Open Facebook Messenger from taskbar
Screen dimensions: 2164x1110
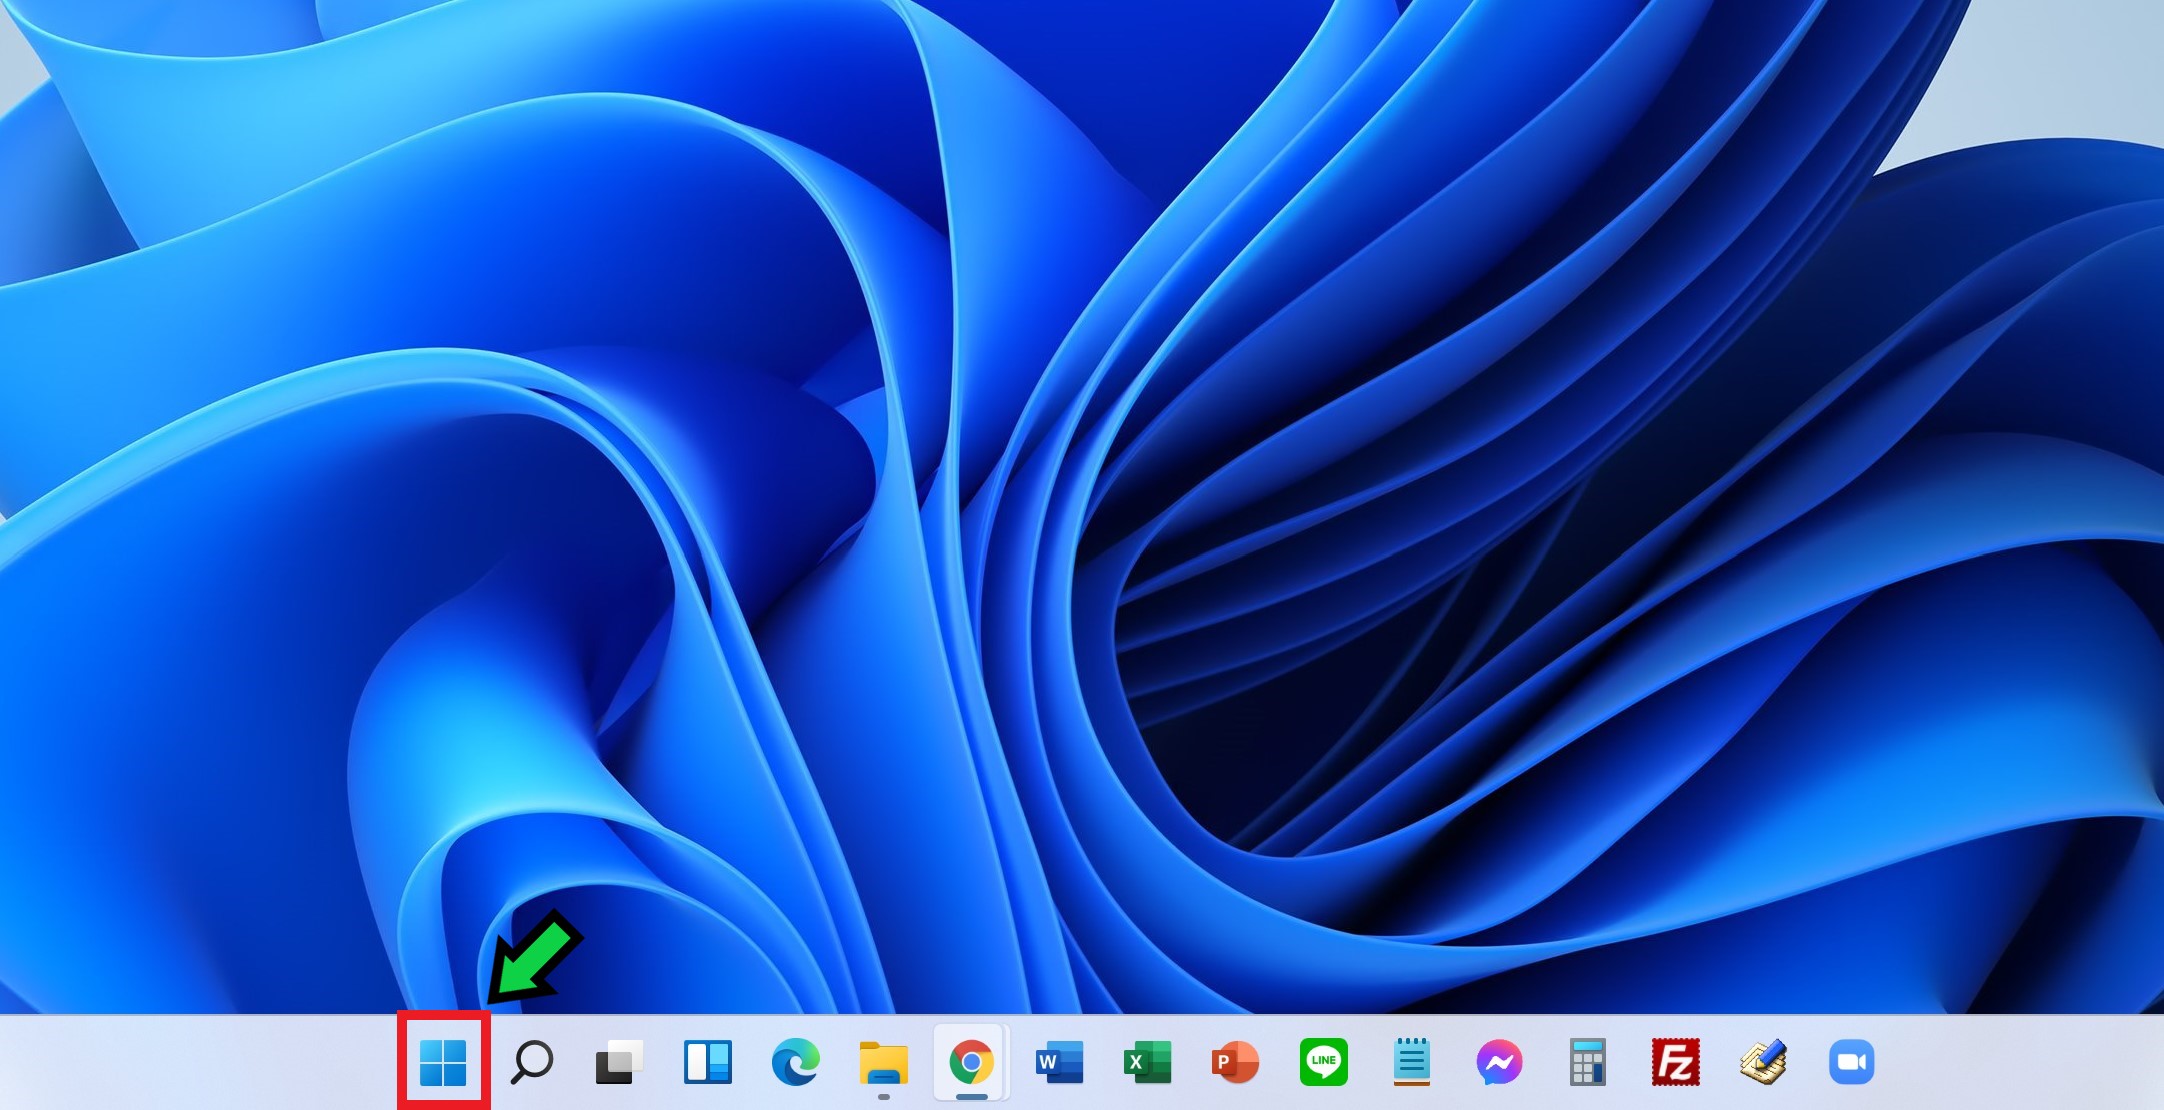point(1499,1062)
